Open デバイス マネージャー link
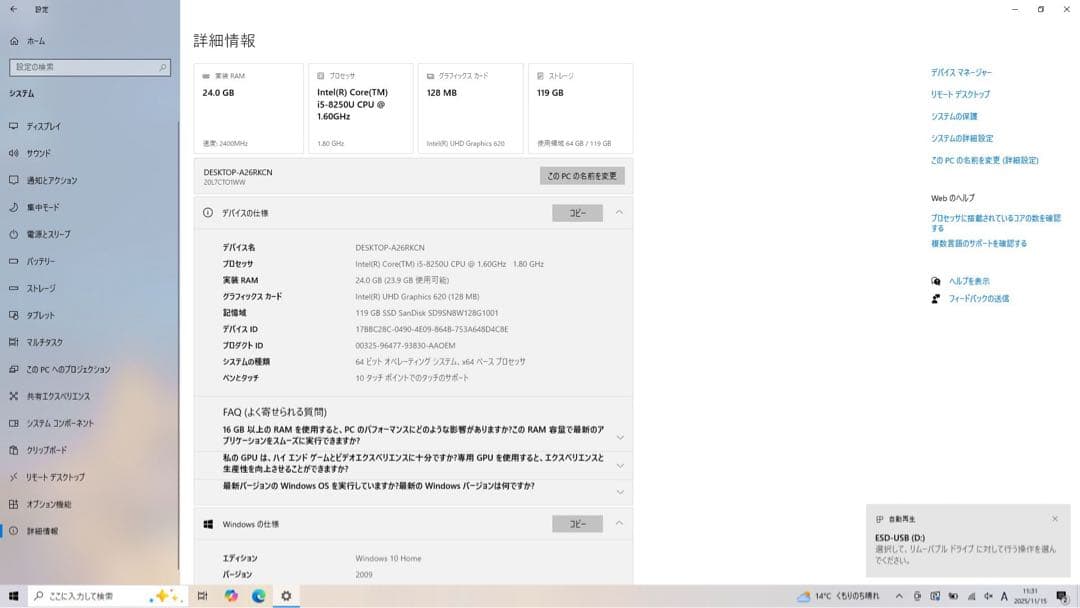1080x608 pixels. 960,72
